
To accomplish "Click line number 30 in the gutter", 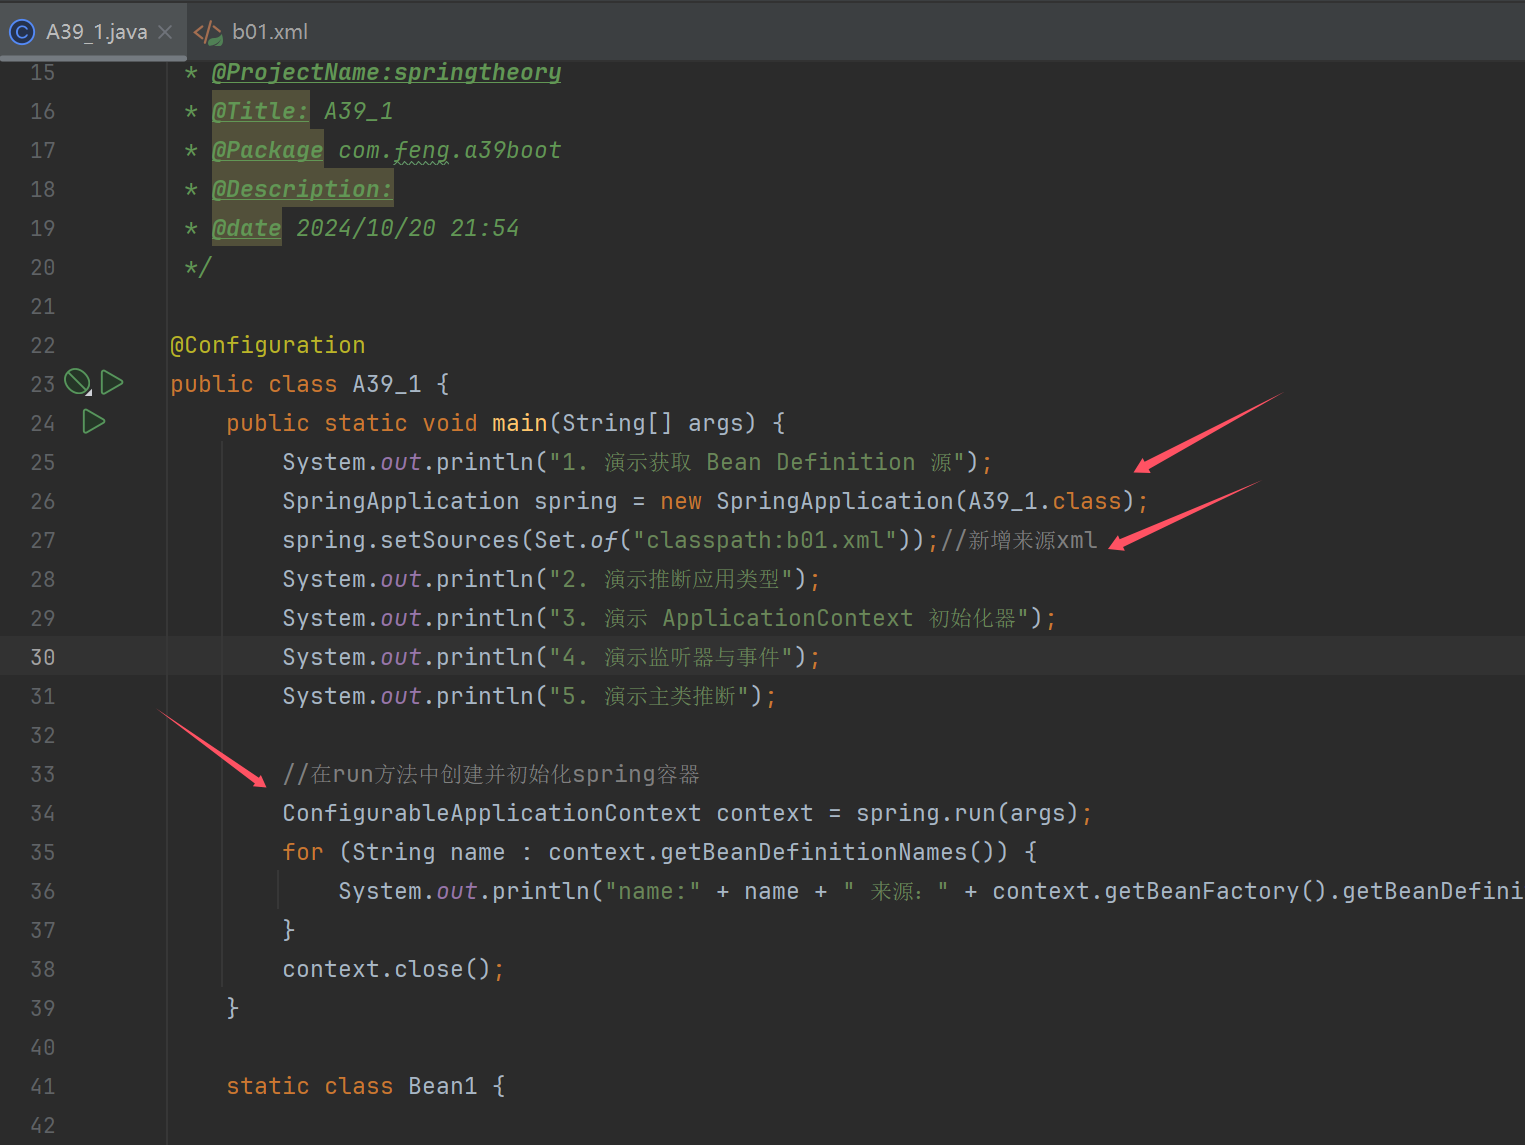I will (43, 657).
